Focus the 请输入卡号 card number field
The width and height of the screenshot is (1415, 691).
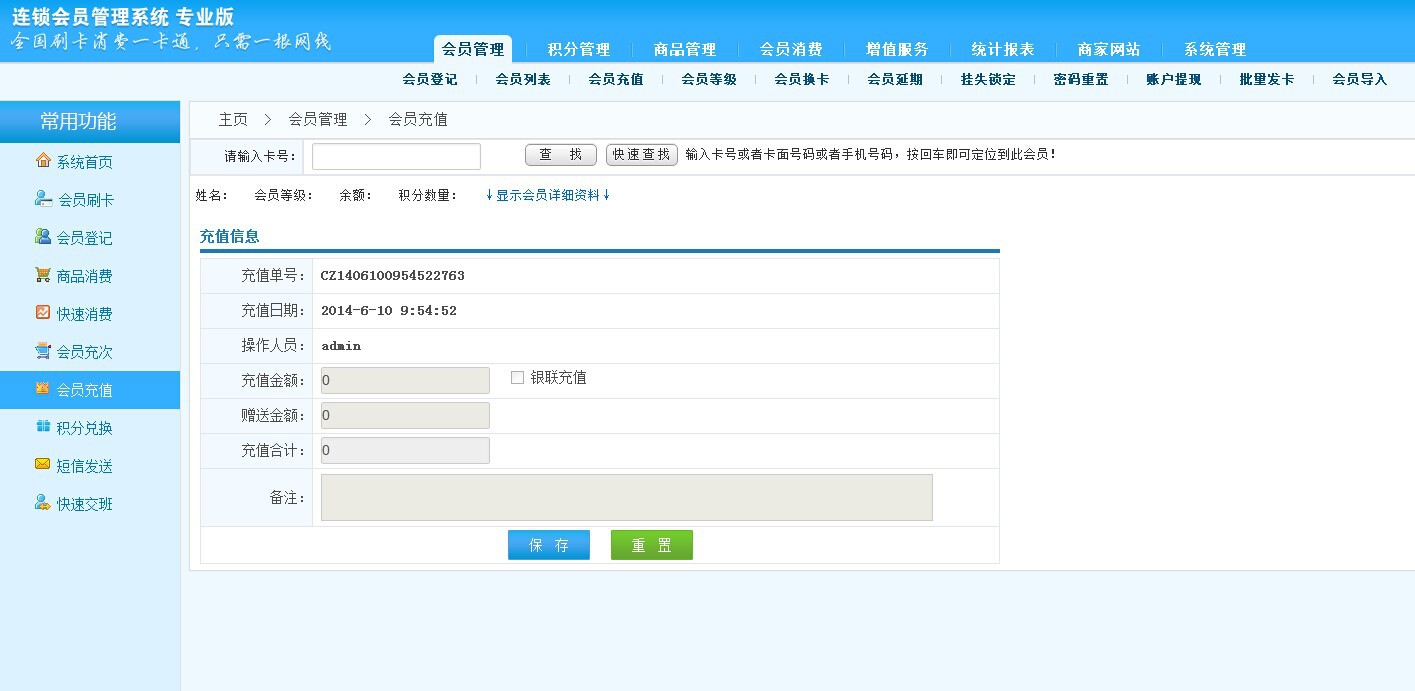(x=396, y=156)
